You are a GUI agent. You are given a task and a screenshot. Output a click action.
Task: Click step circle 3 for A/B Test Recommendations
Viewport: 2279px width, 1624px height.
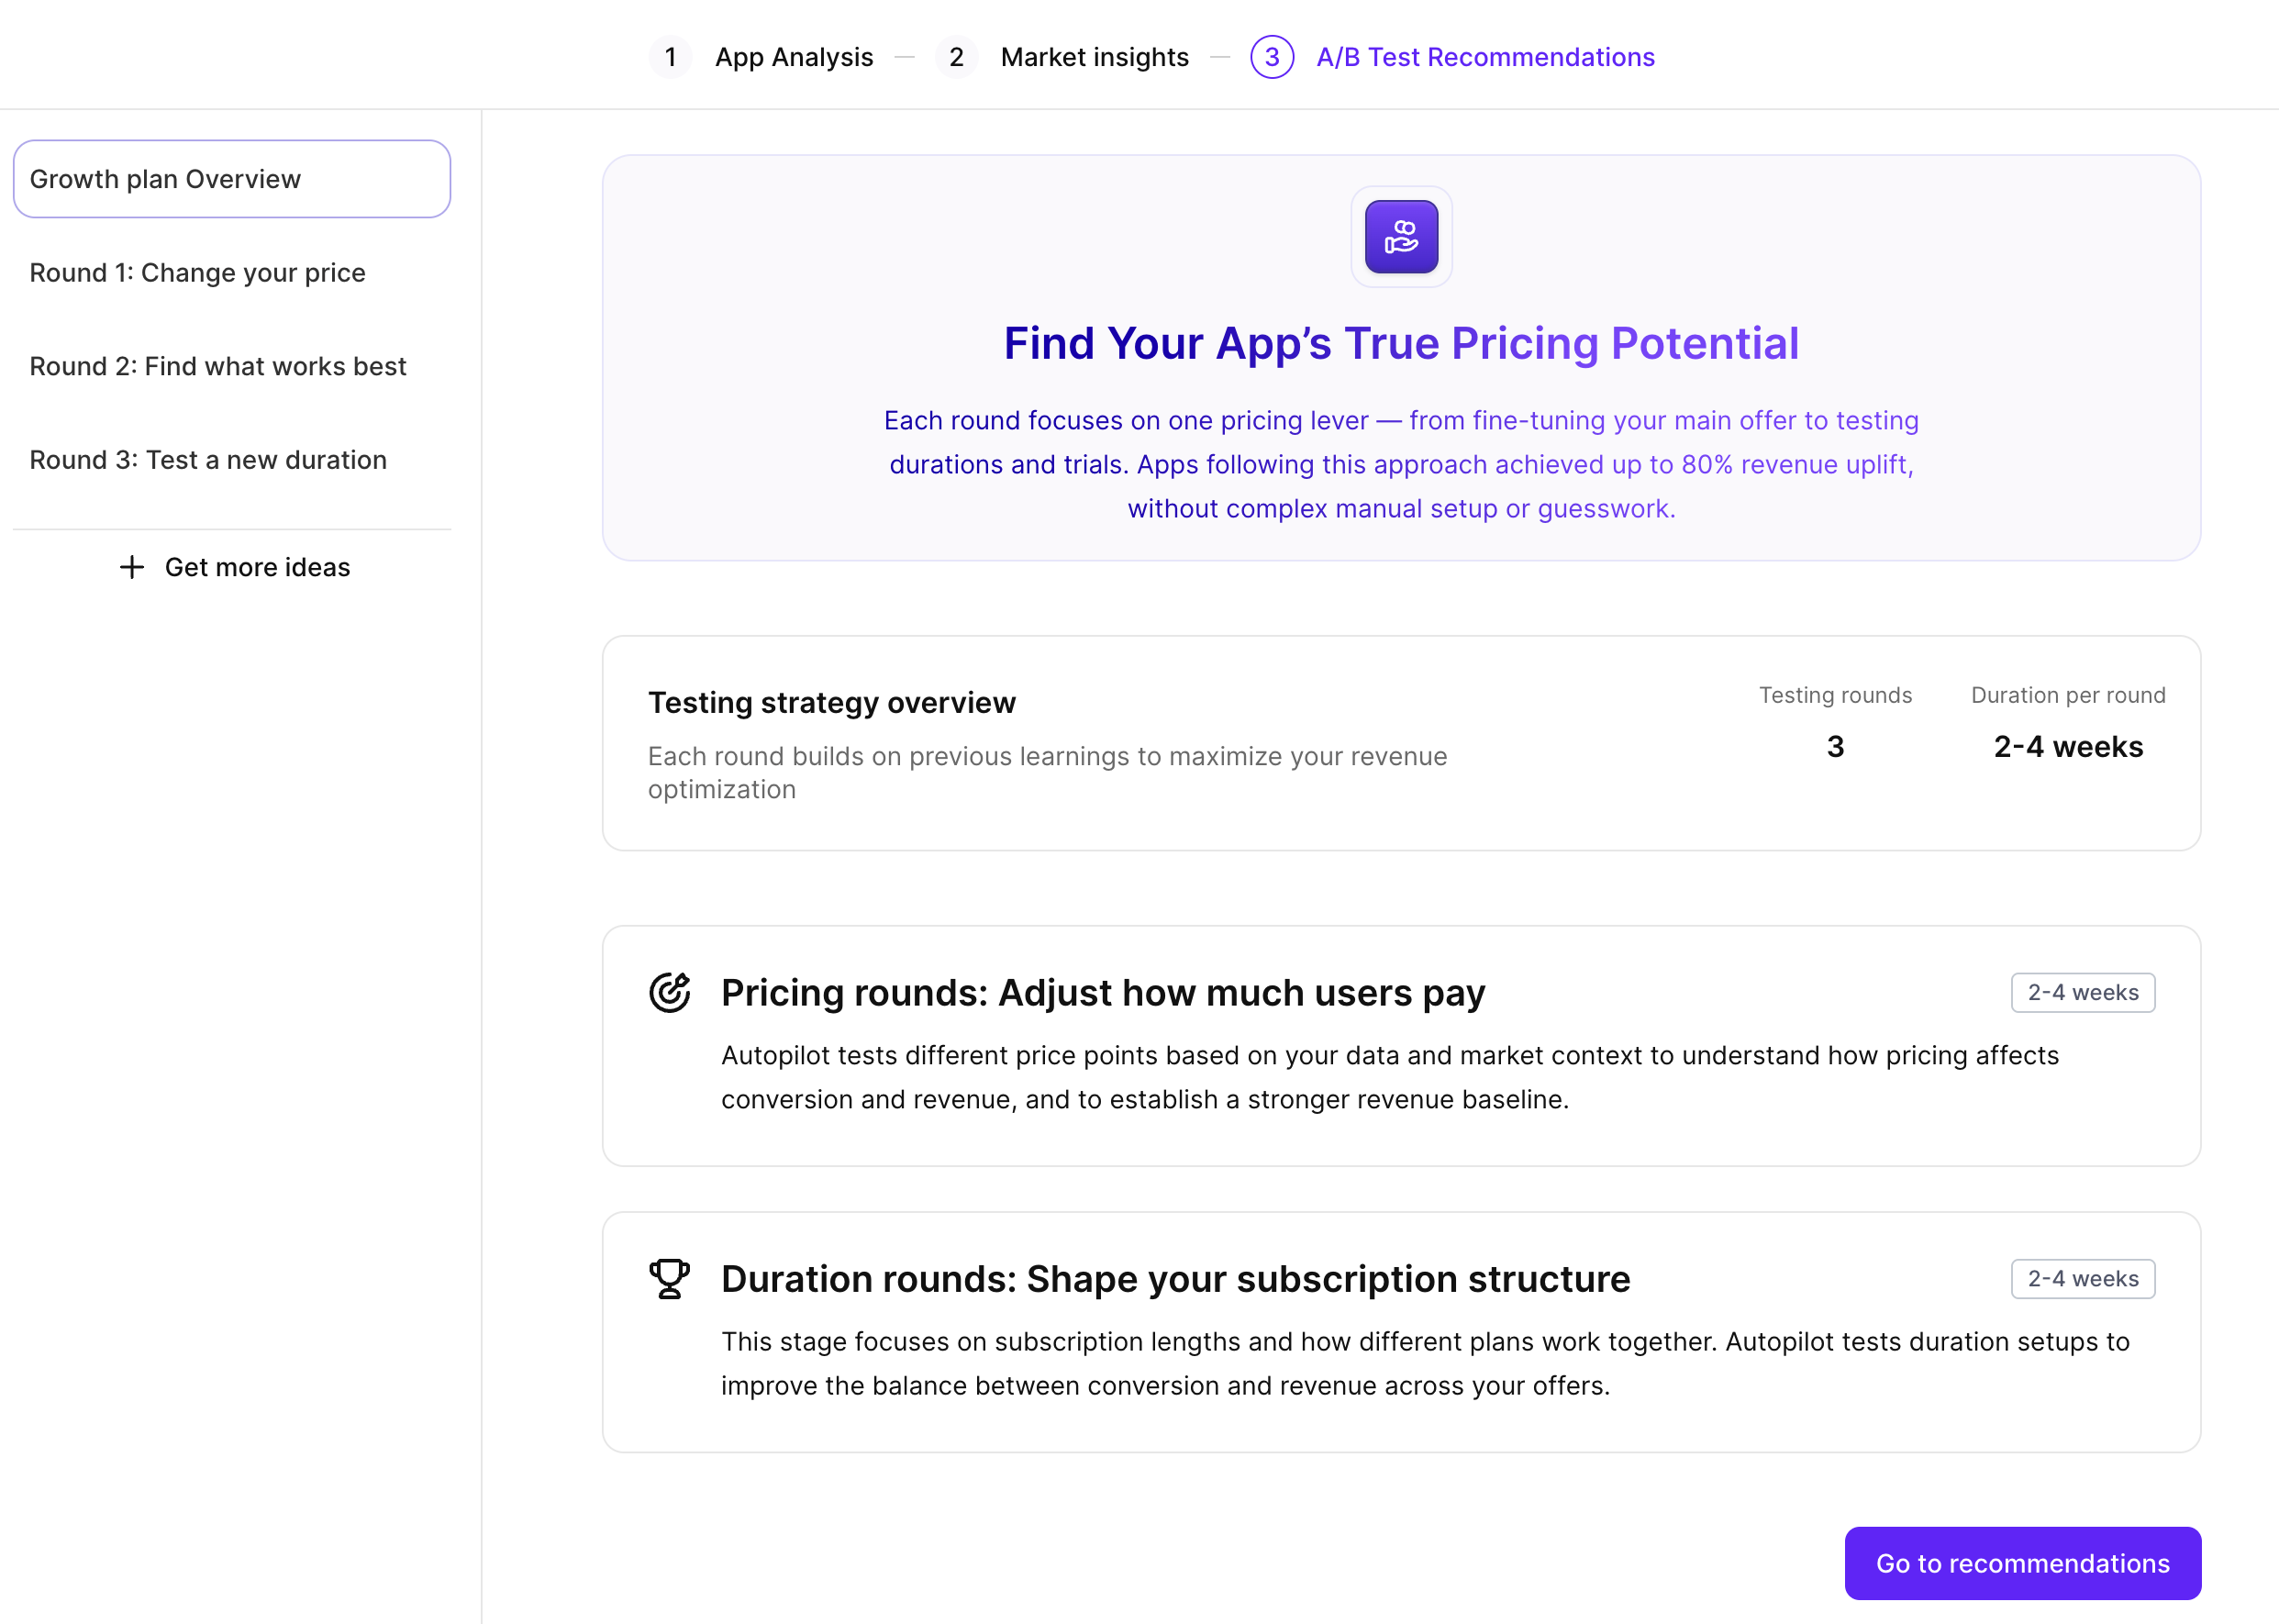pyautogui.click(x=1272, y=57)
